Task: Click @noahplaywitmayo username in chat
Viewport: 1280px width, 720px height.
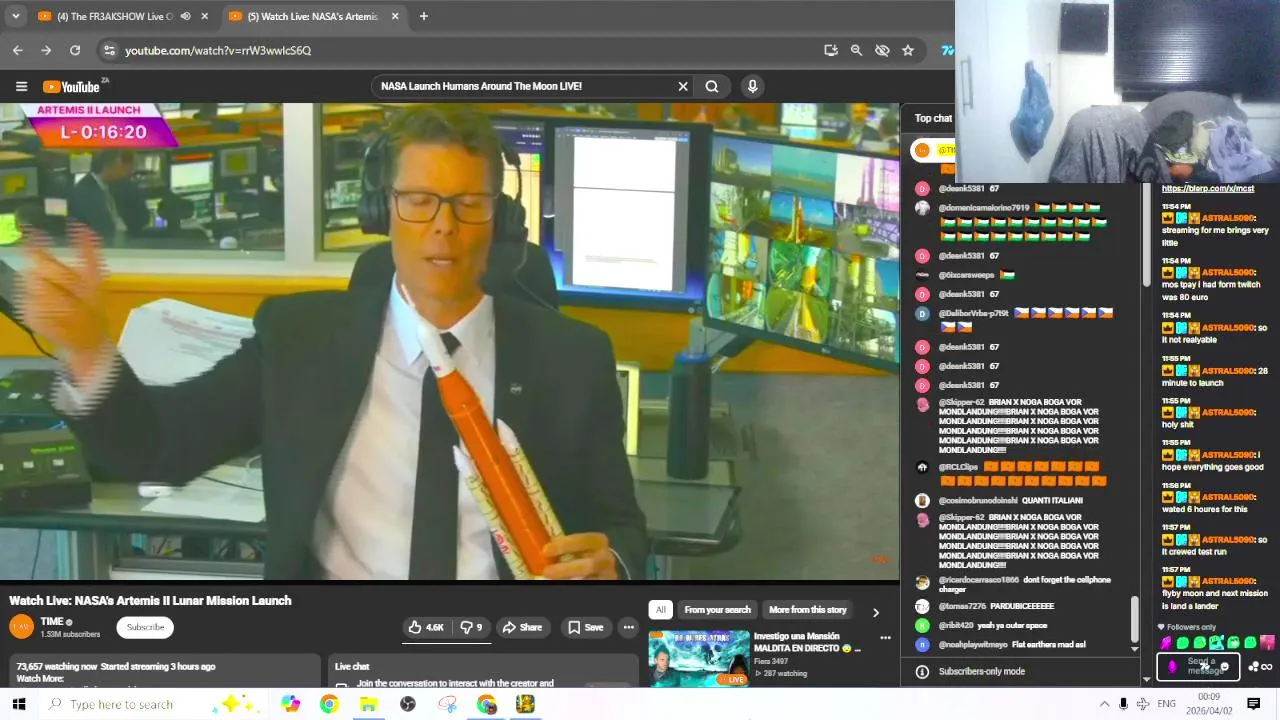Action: [972, 645]
